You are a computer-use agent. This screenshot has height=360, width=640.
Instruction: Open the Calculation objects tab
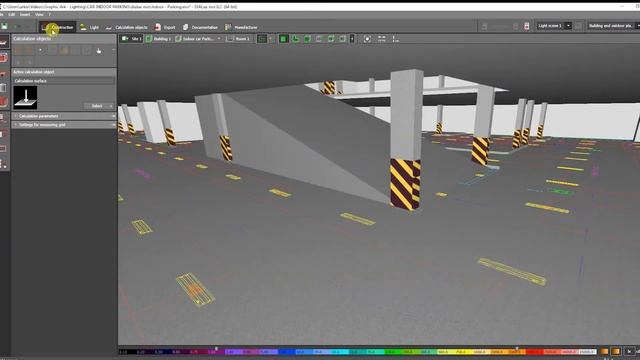pyautogui.click(x=127, y=27)
